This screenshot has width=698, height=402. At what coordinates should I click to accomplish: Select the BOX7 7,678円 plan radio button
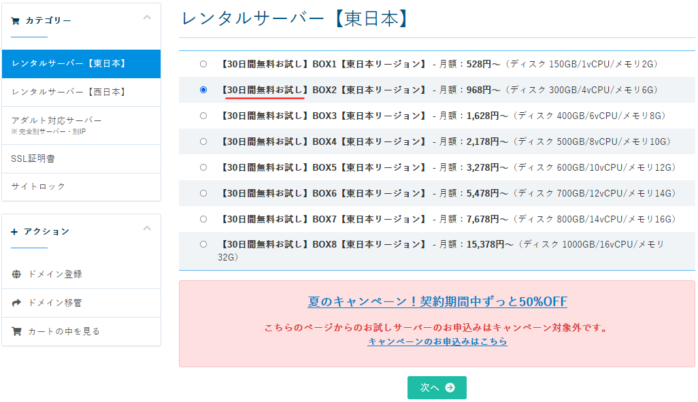(x=204, y=218)
